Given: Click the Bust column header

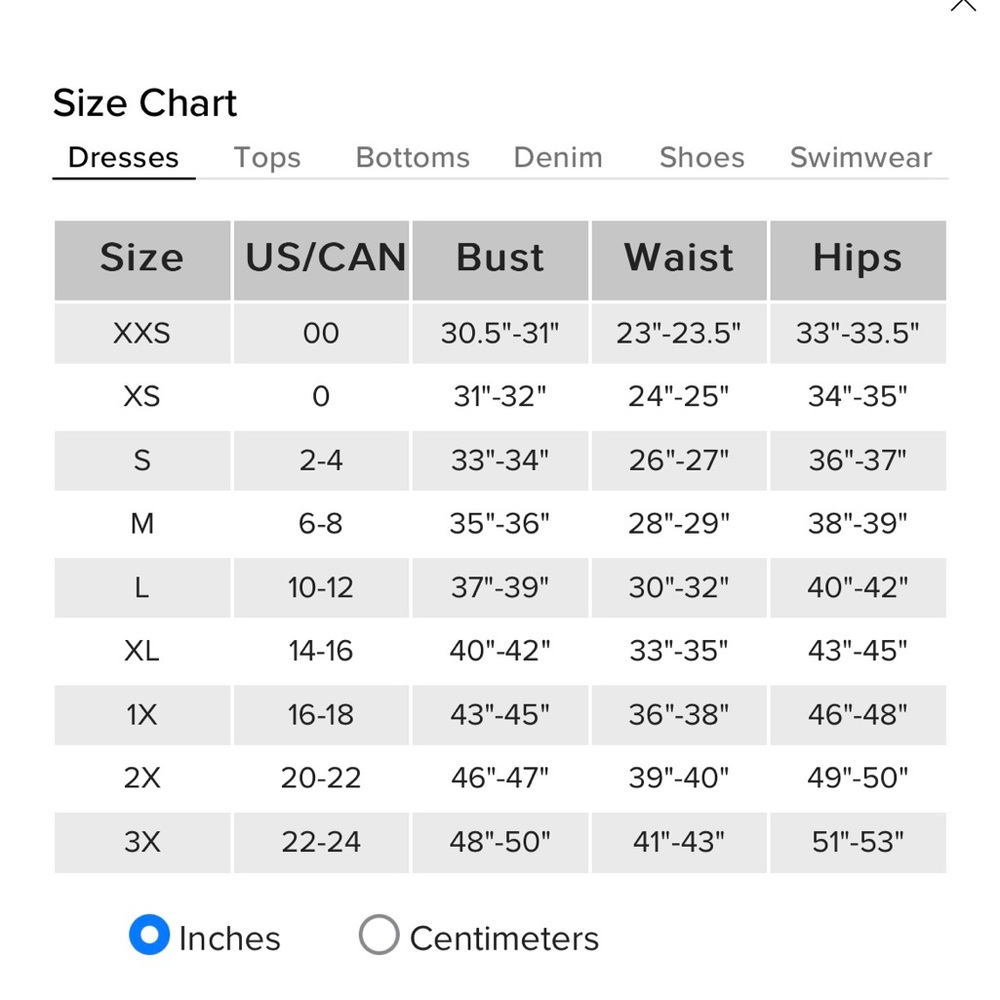Looking at the screenshot, I should click(500, 260).
